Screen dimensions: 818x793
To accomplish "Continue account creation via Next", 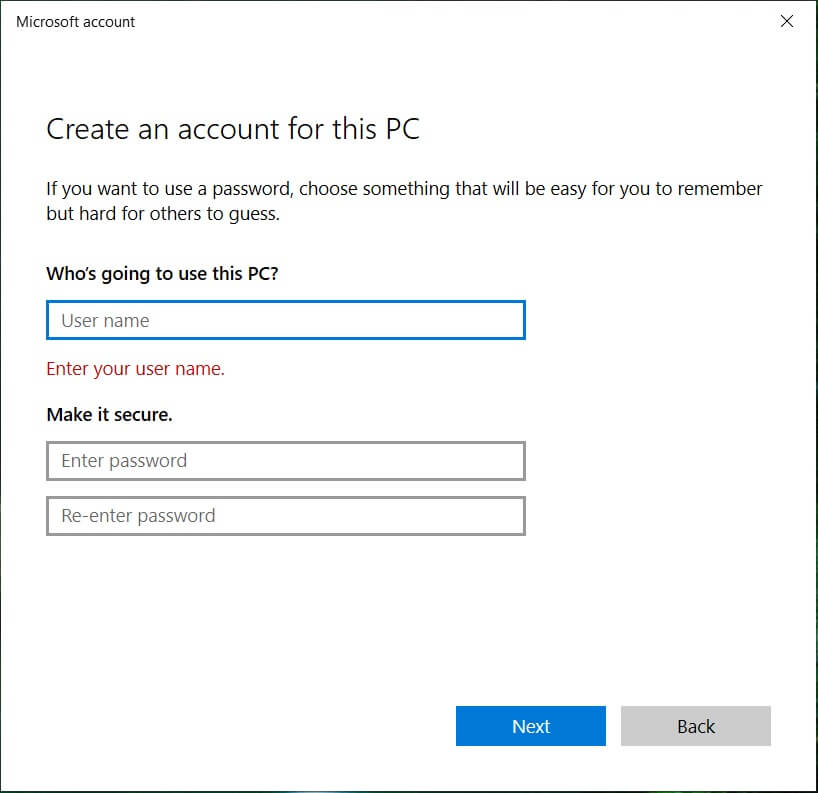I will (530, 726).
